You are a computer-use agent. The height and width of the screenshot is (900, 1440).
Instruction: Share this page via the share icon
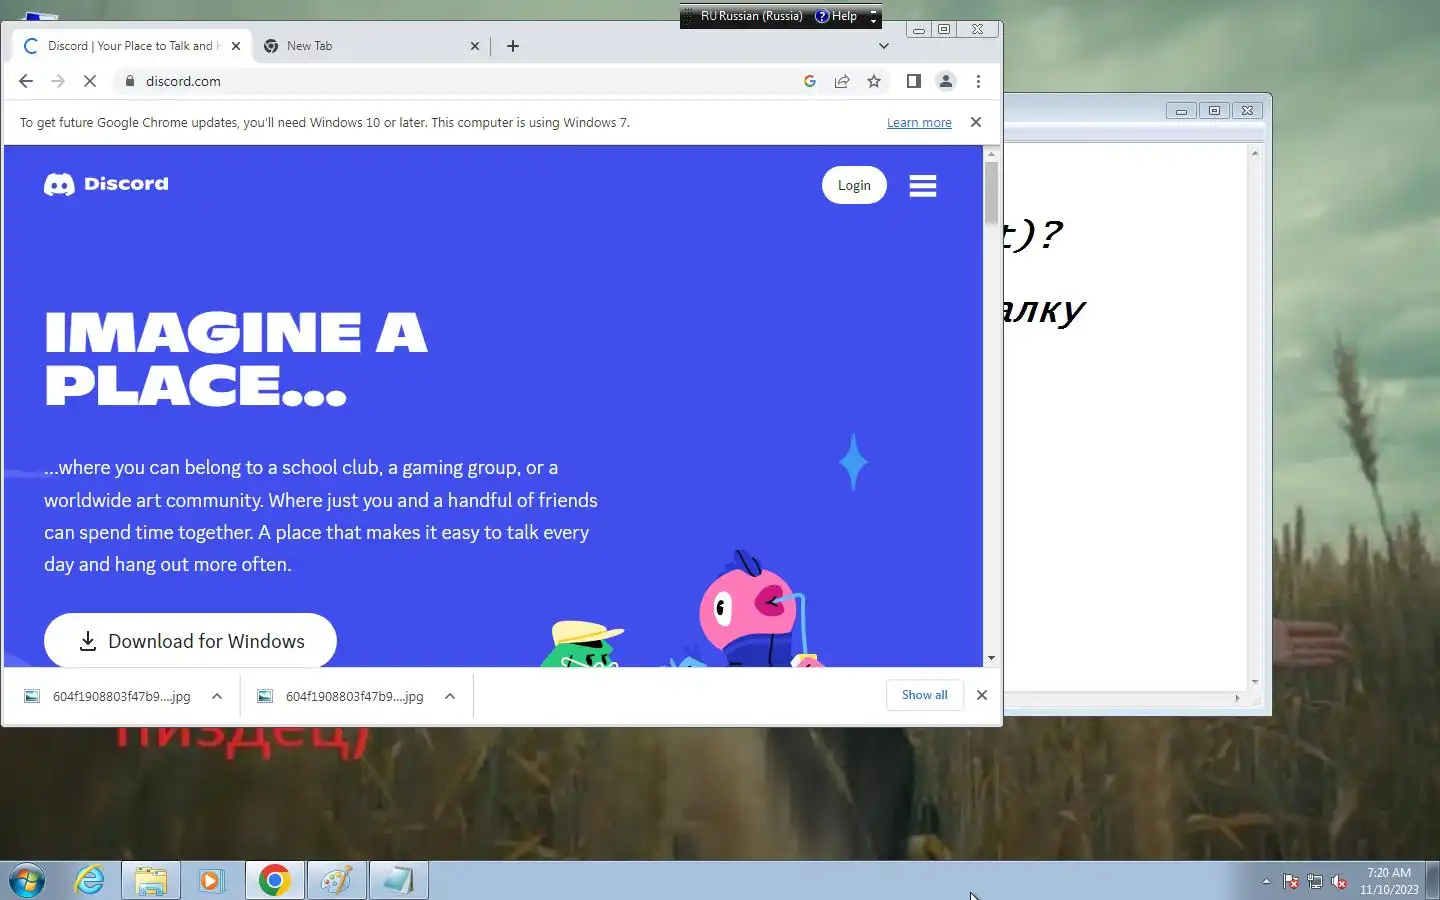pos(842,81)
